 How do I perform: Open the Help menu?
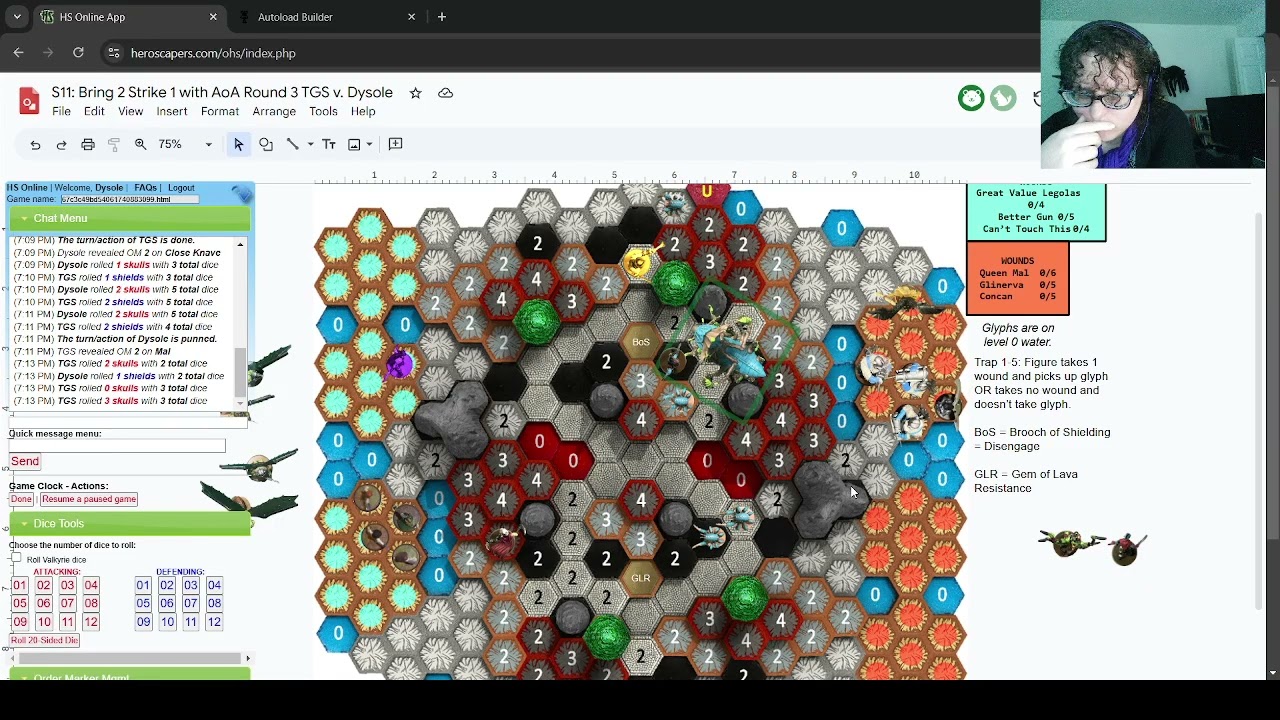point(363,112)
